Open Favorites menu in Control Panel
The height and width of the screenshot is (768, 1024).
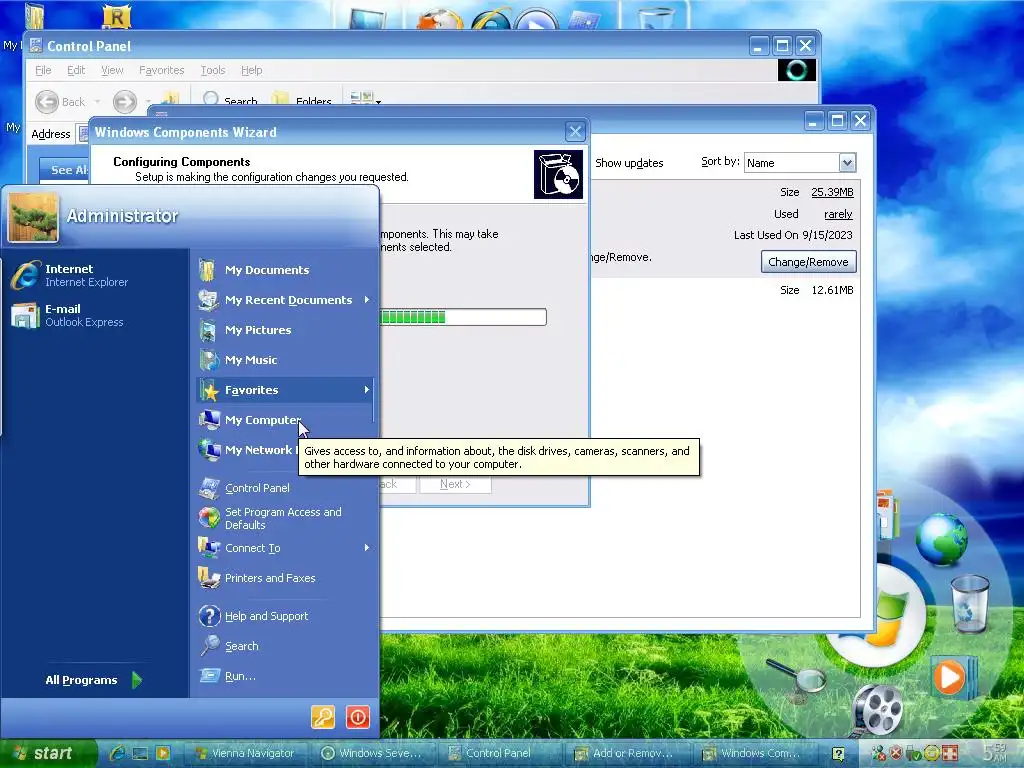161,70
